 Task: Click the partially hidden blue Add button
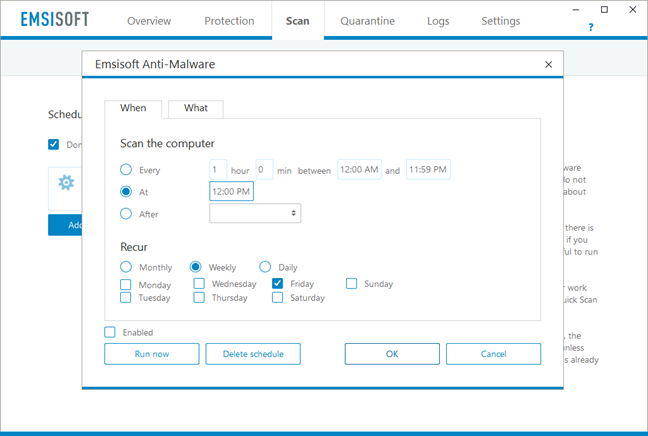(65, 225)
